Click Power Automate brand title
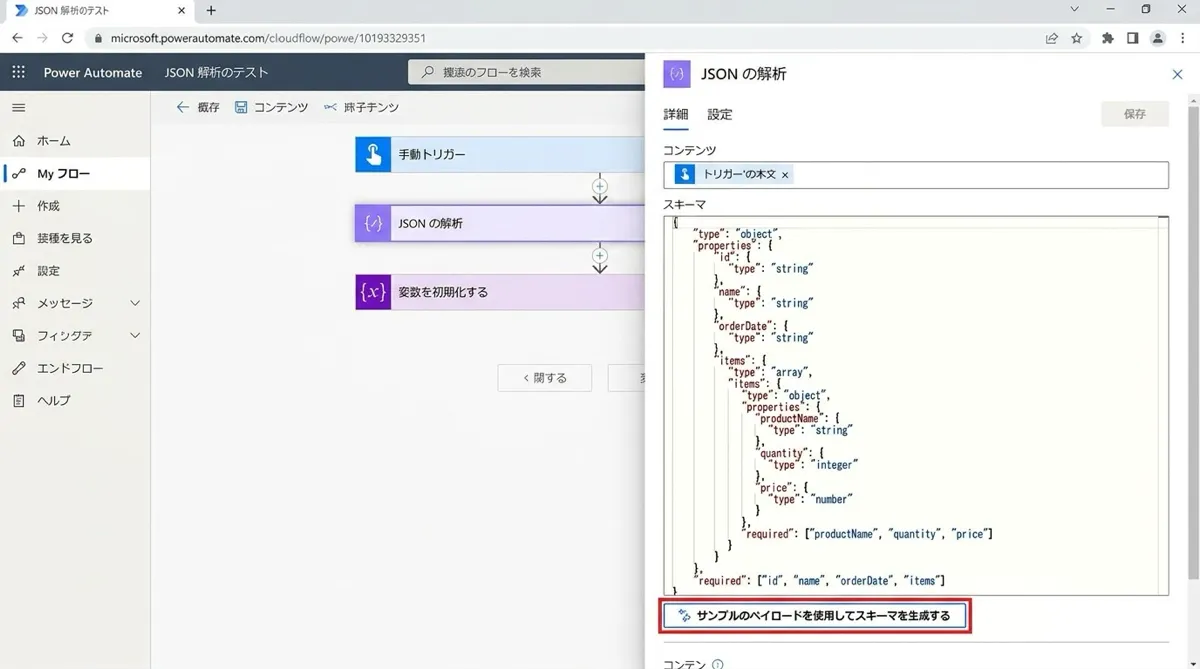 tap(93, 72)
